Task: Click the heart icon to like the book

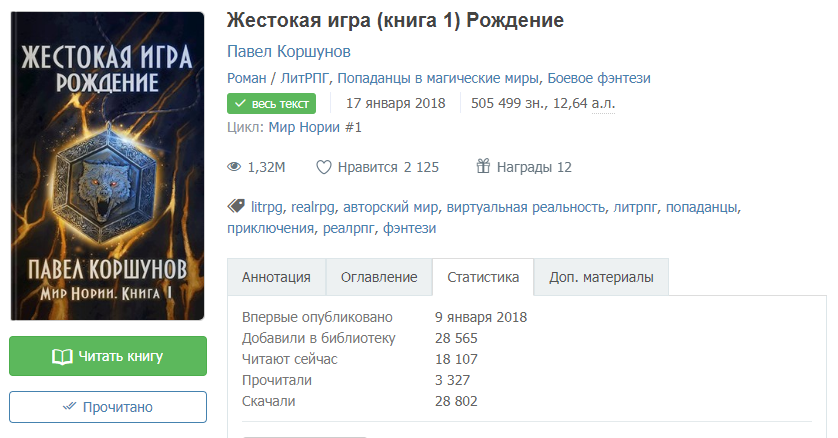Action: 323,167
